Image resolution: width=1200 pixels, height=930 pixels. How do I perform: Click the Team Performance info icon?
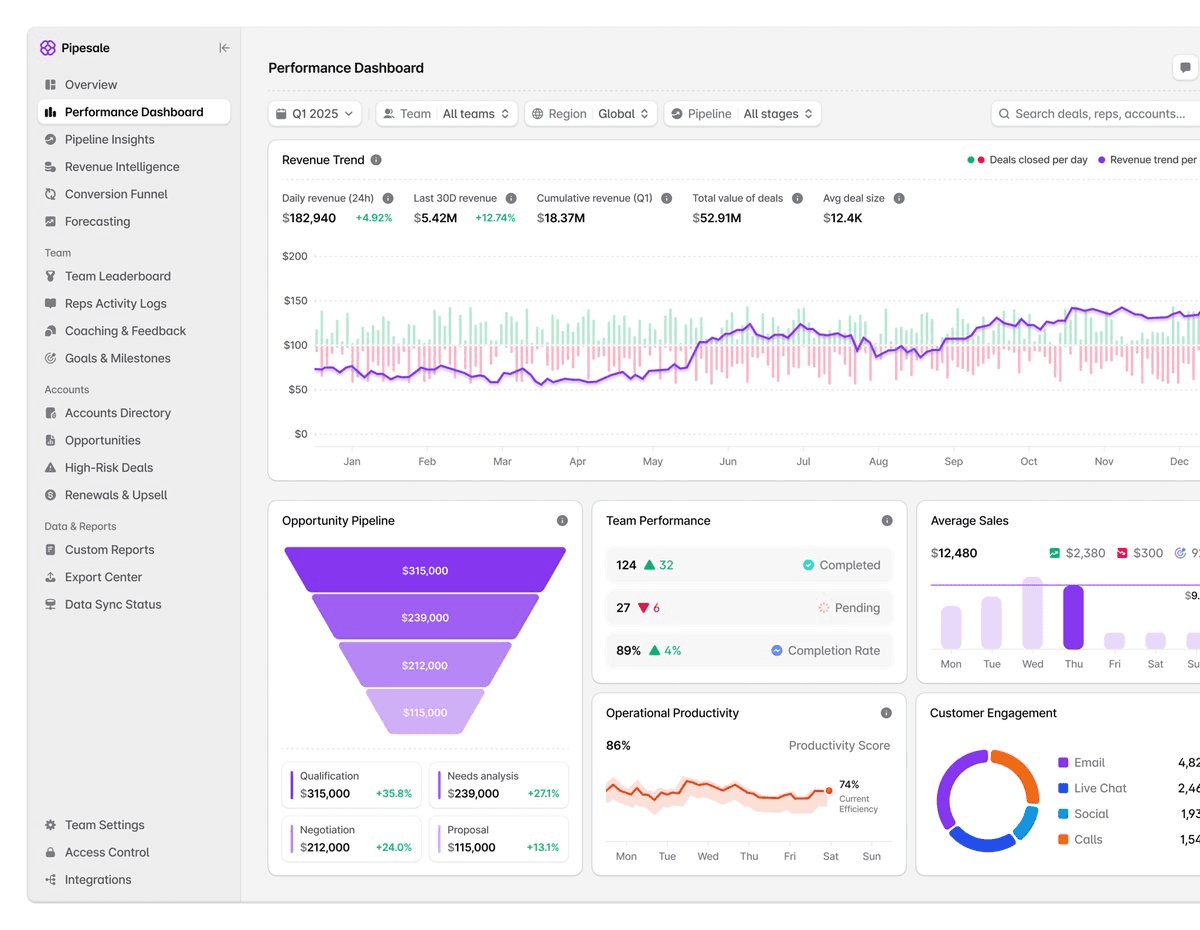pos(887,521)
